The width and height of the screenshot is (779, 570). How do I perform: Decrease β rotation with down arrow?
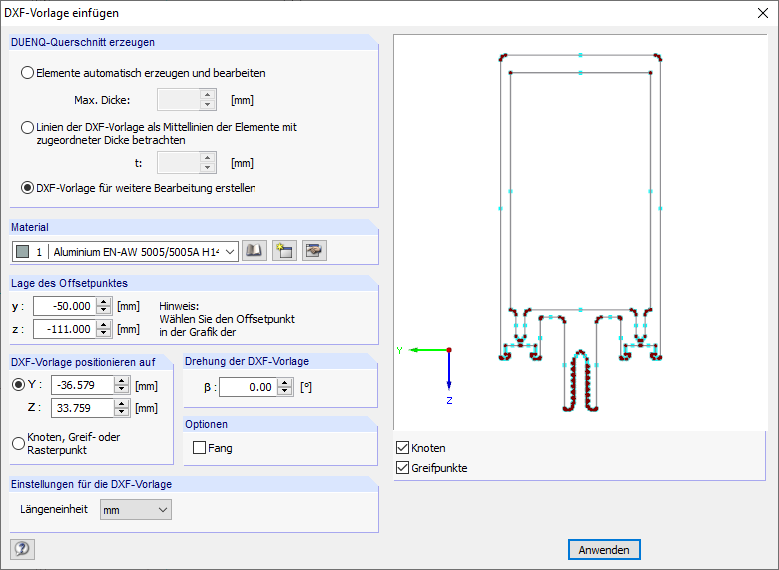pyautogui.click(x=284, y=392)
